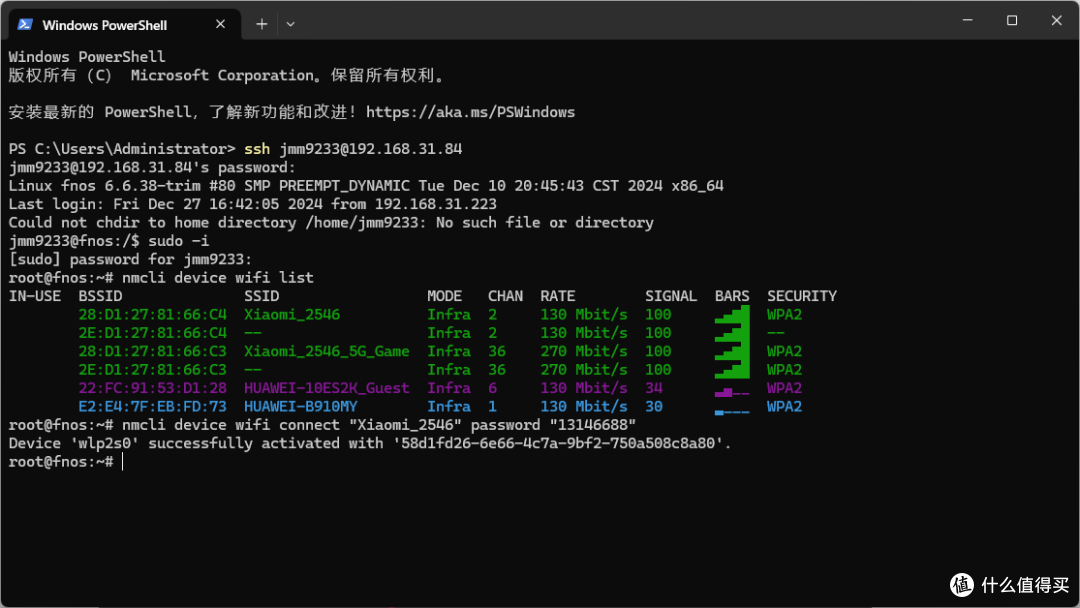Viewport: 1080px width, 608px height.
Task: Click BSSID 2E:D1:27:81:66:C3
Action: coord(152,370)
